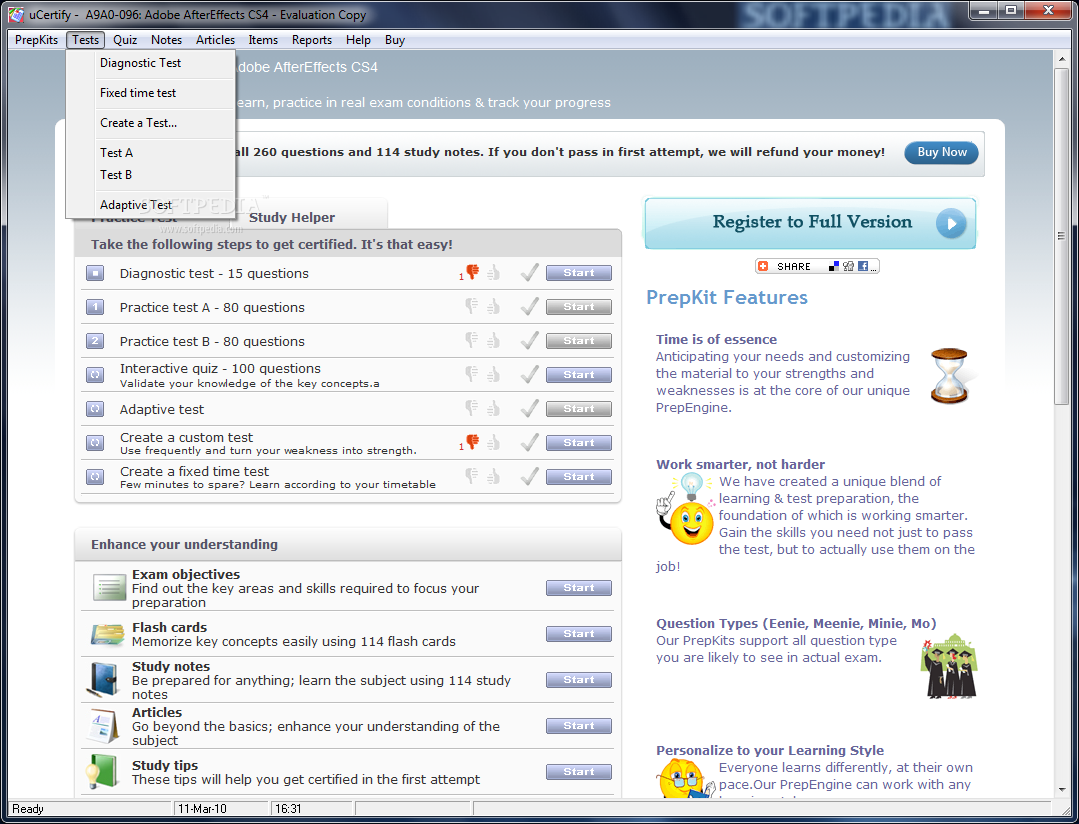
Task: Choose Create a Test... from the Tests menu
Action: click(x=151, y=123)
